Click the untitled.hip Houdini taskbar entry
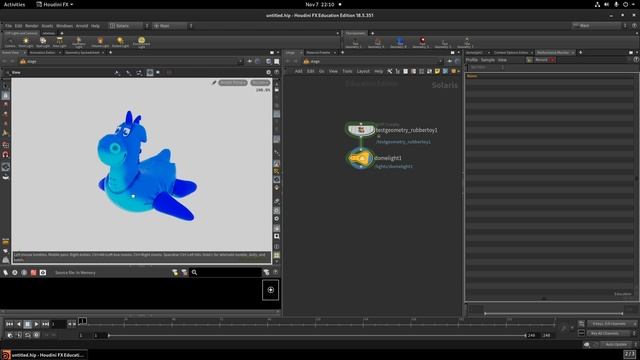 (x=44, y=355)
